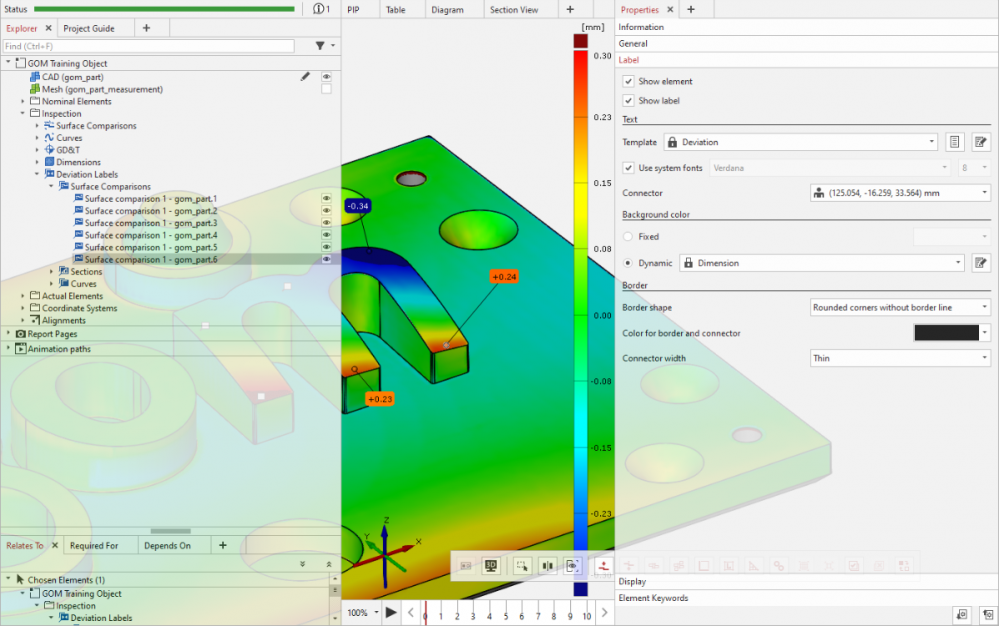999x626 pixels.
Task: Open the Section View tab
Action: pyautogui.click(x=514, y=10)
